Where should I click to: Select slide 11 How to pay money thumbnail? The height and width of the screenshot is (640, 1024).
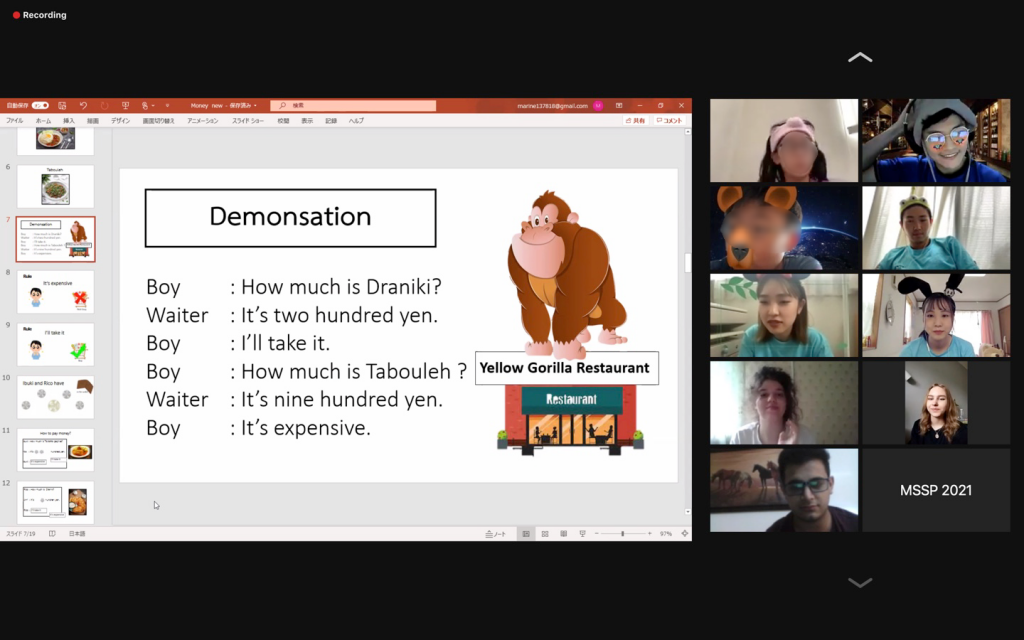tap(56, 450)
